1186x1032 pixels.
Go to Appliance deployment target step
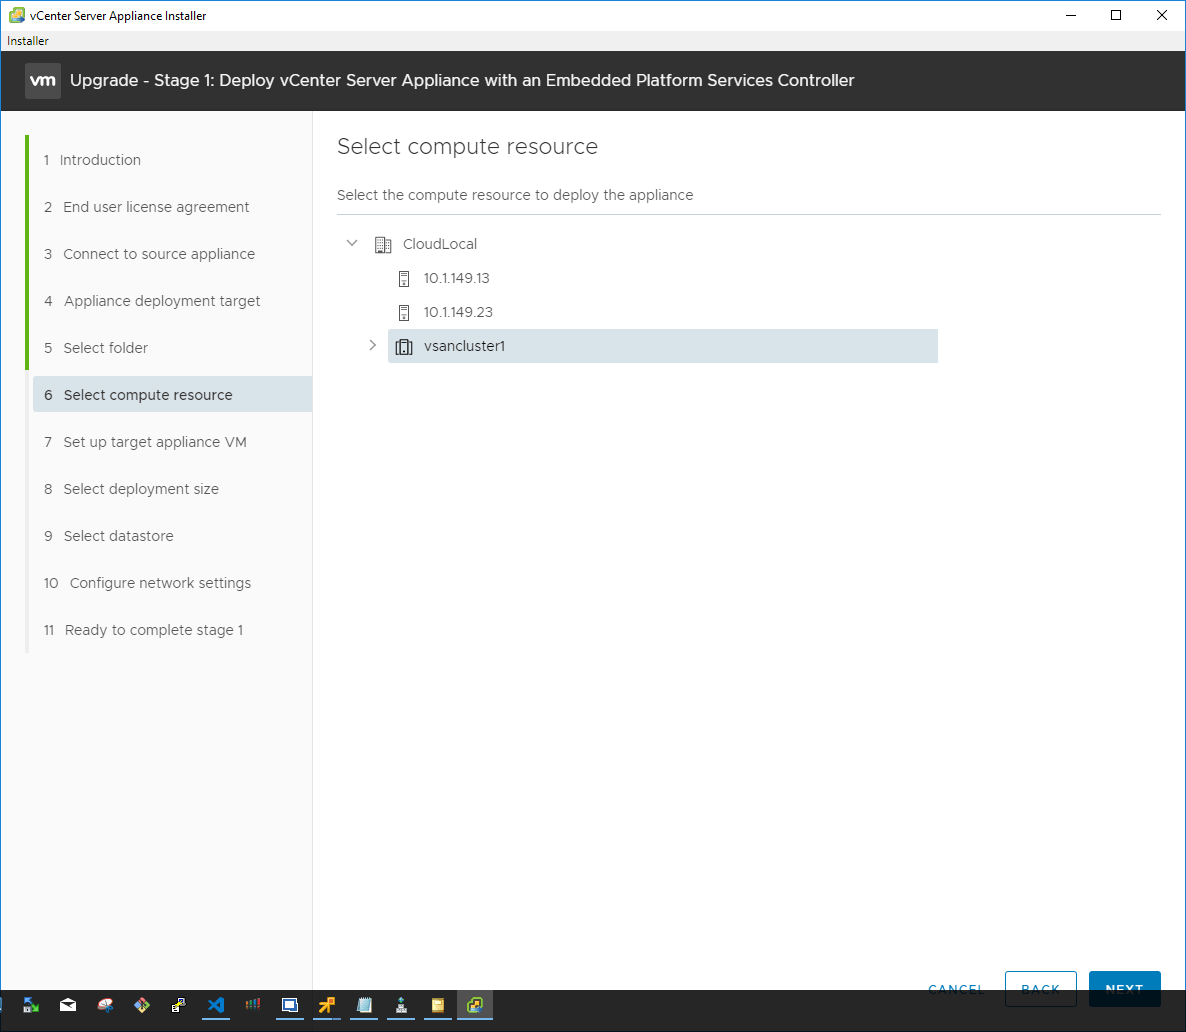[152, 301]
